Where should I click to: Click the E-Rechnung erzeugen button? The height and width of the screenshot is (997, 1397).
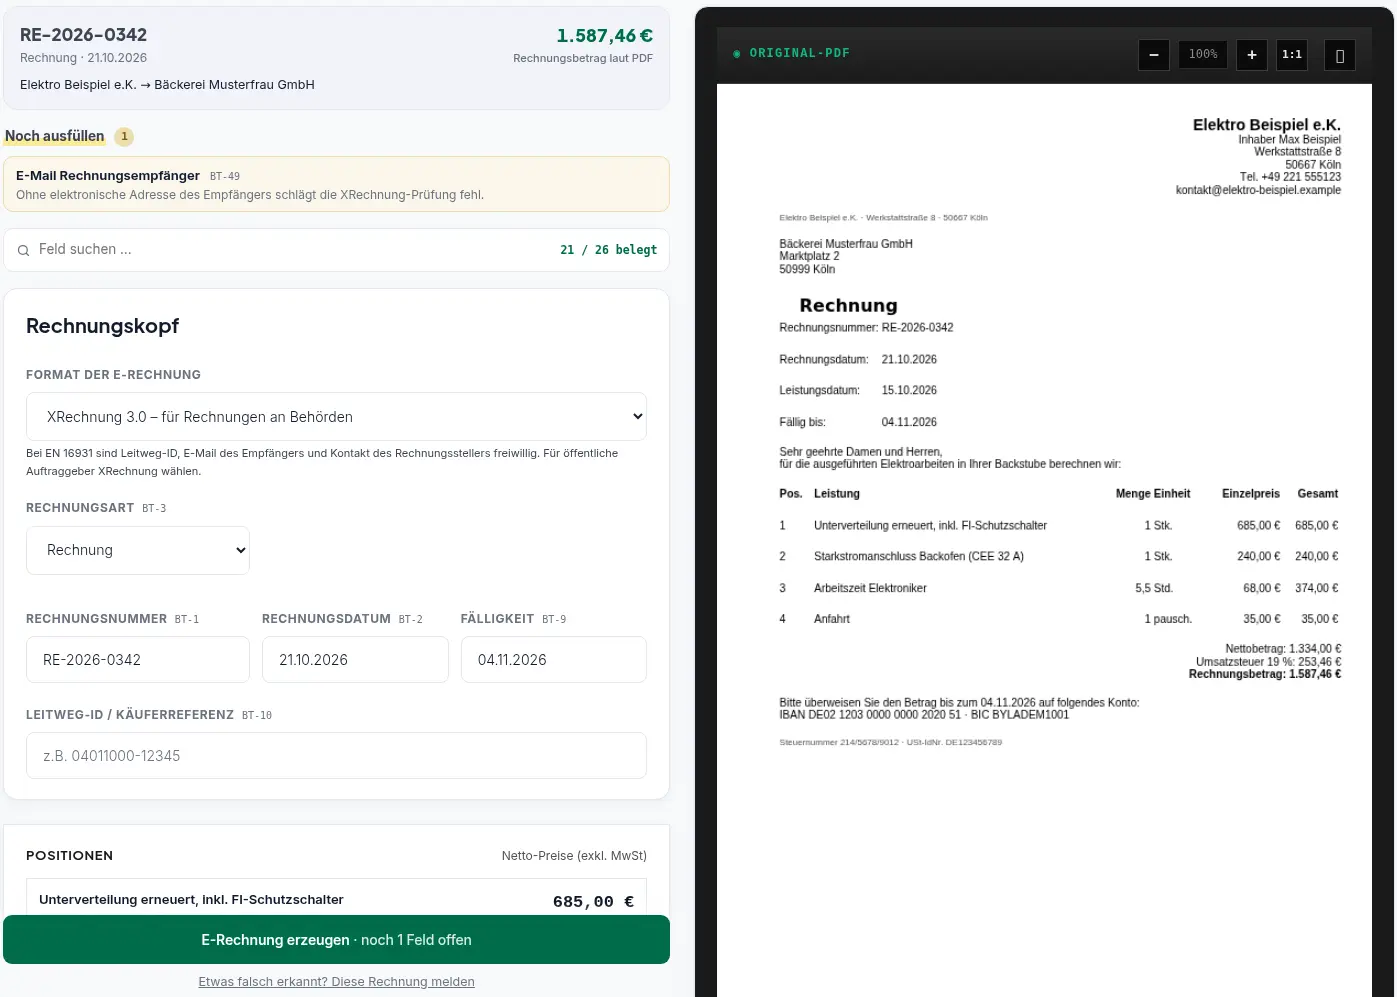point(336,940)
